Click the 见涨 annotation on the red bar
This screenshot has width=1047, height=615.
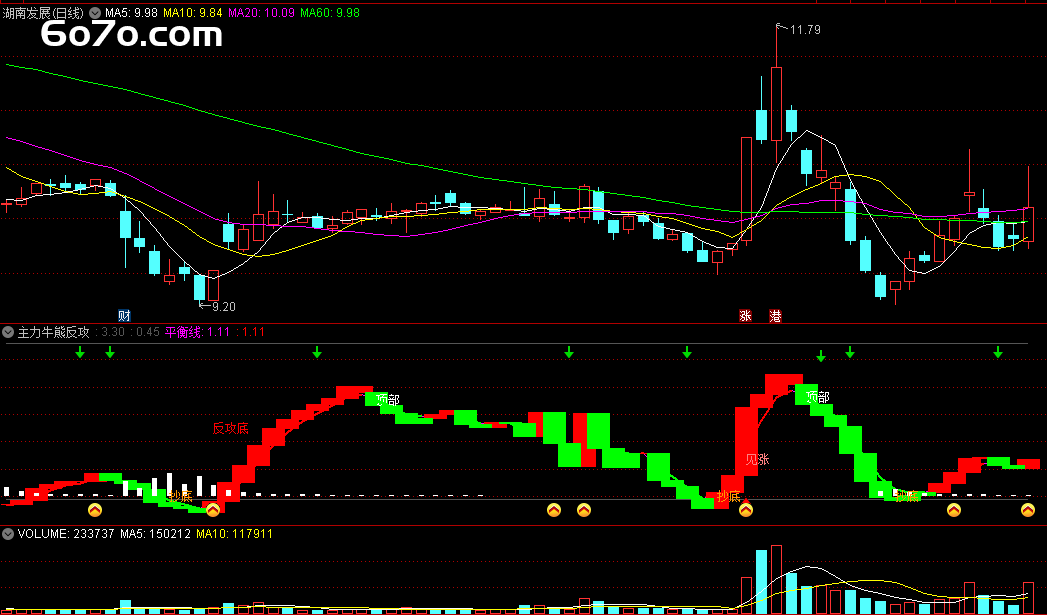(x=758, y=459)
